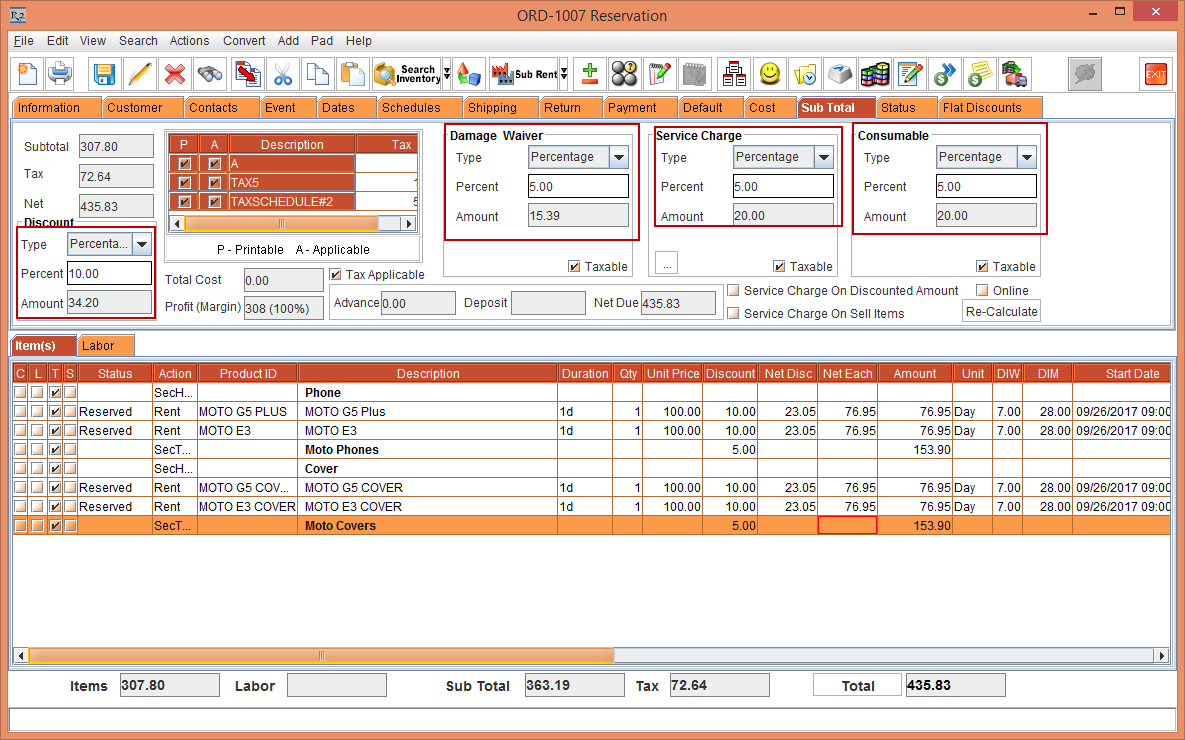Open the Discount Type dropdown

141,245
